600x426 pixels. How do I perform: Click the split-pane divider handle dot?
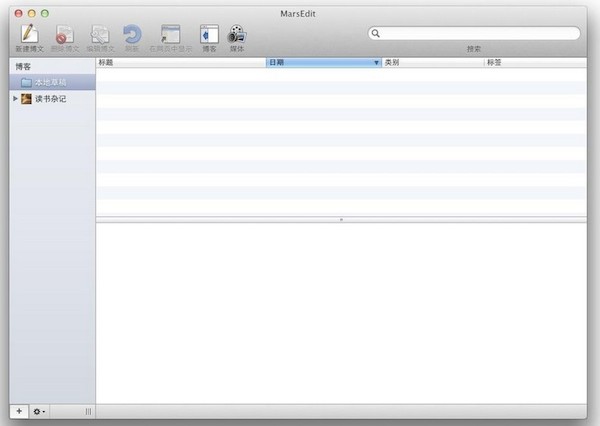point(341,220)
